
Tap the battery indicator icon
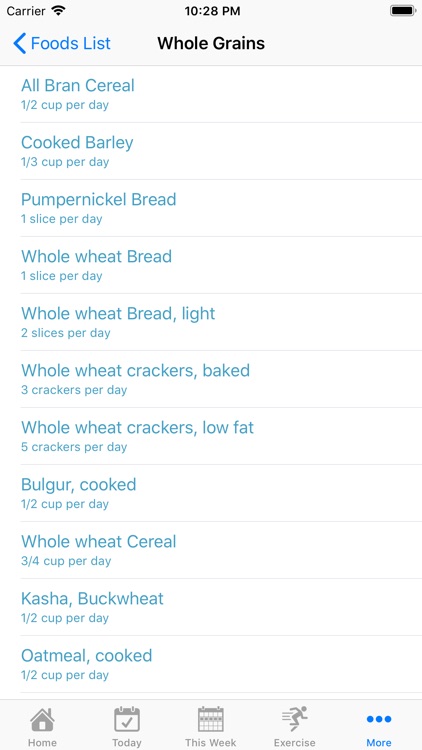(x=403, y=11)
